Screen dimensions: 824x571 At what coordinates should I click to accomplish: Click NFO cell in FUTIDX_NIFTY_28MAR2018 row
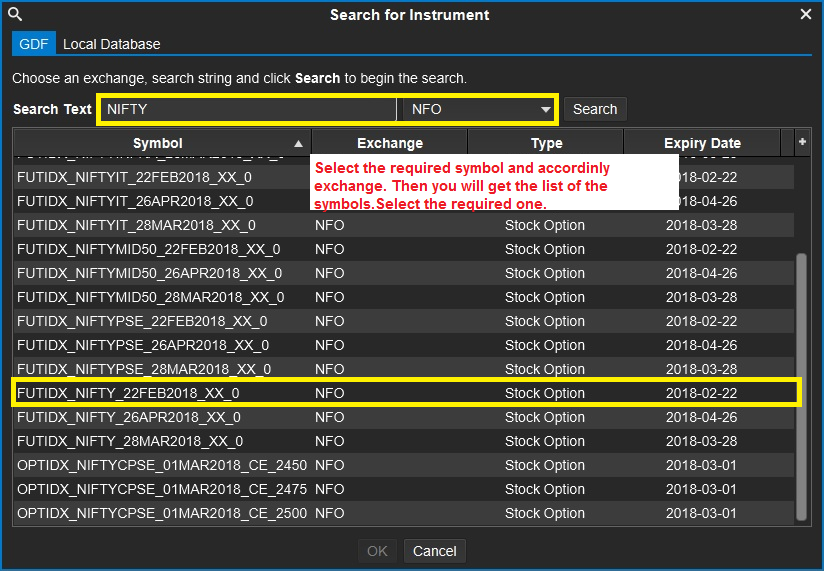tap(329, 441)
